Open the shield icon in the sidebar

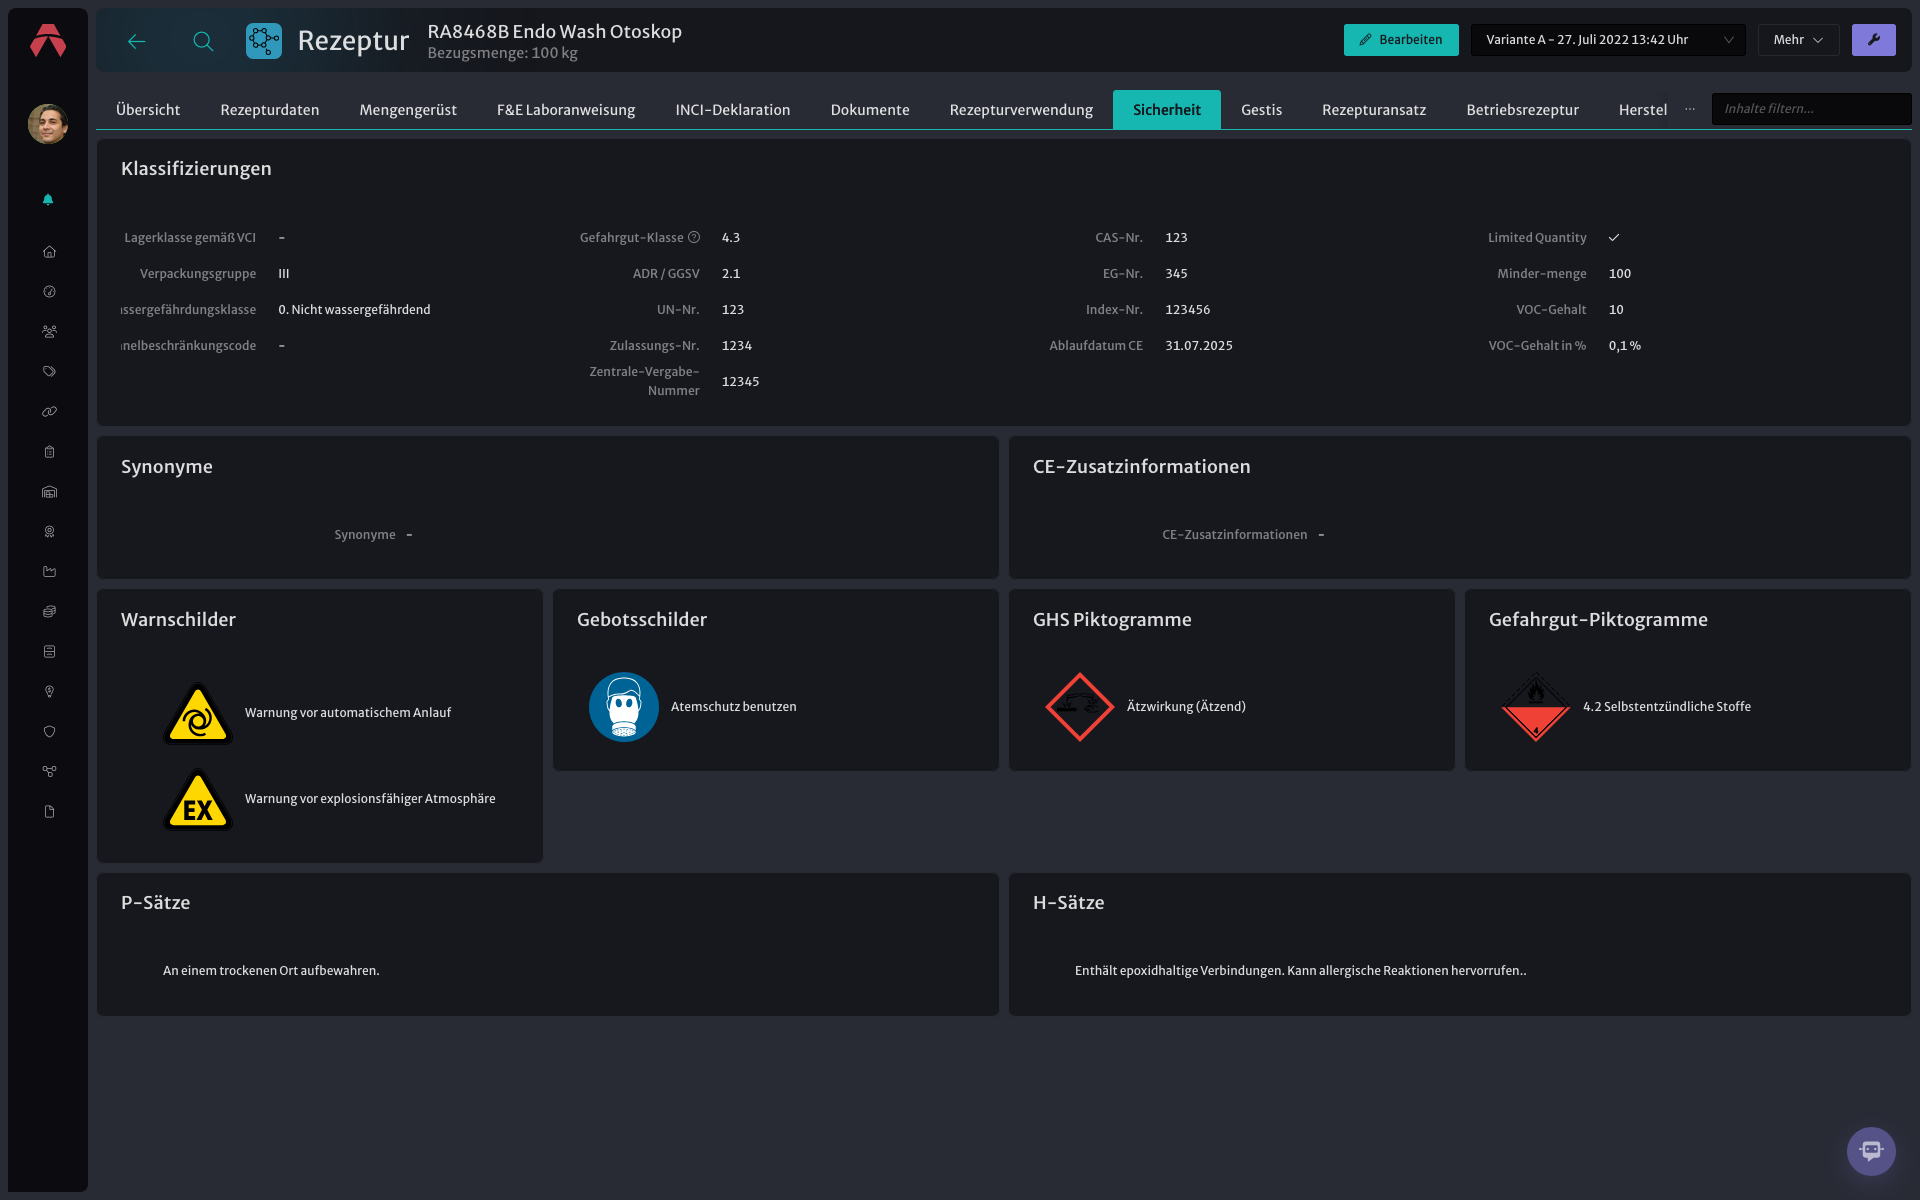click(x=49, y=732)
